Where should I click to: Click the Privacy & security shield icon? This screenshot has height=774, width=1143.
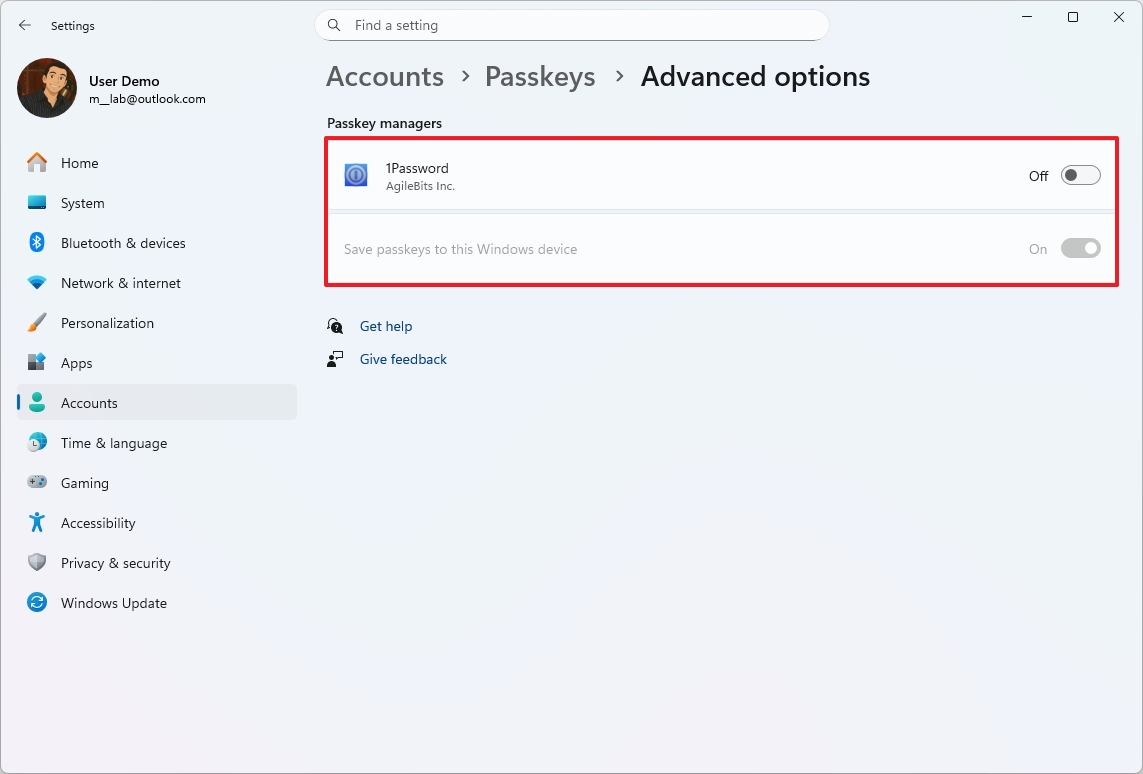pos(36,562)
